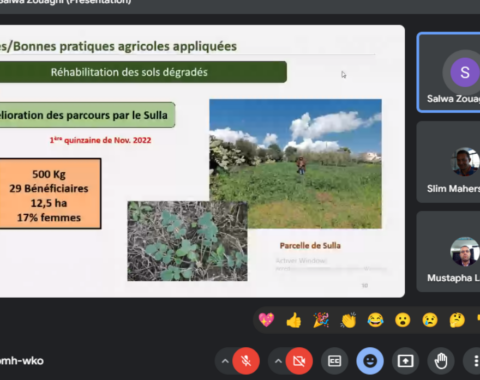Viewport: 480px width, 380px height.
Task: Raise your hand
Action: (441, 361)
